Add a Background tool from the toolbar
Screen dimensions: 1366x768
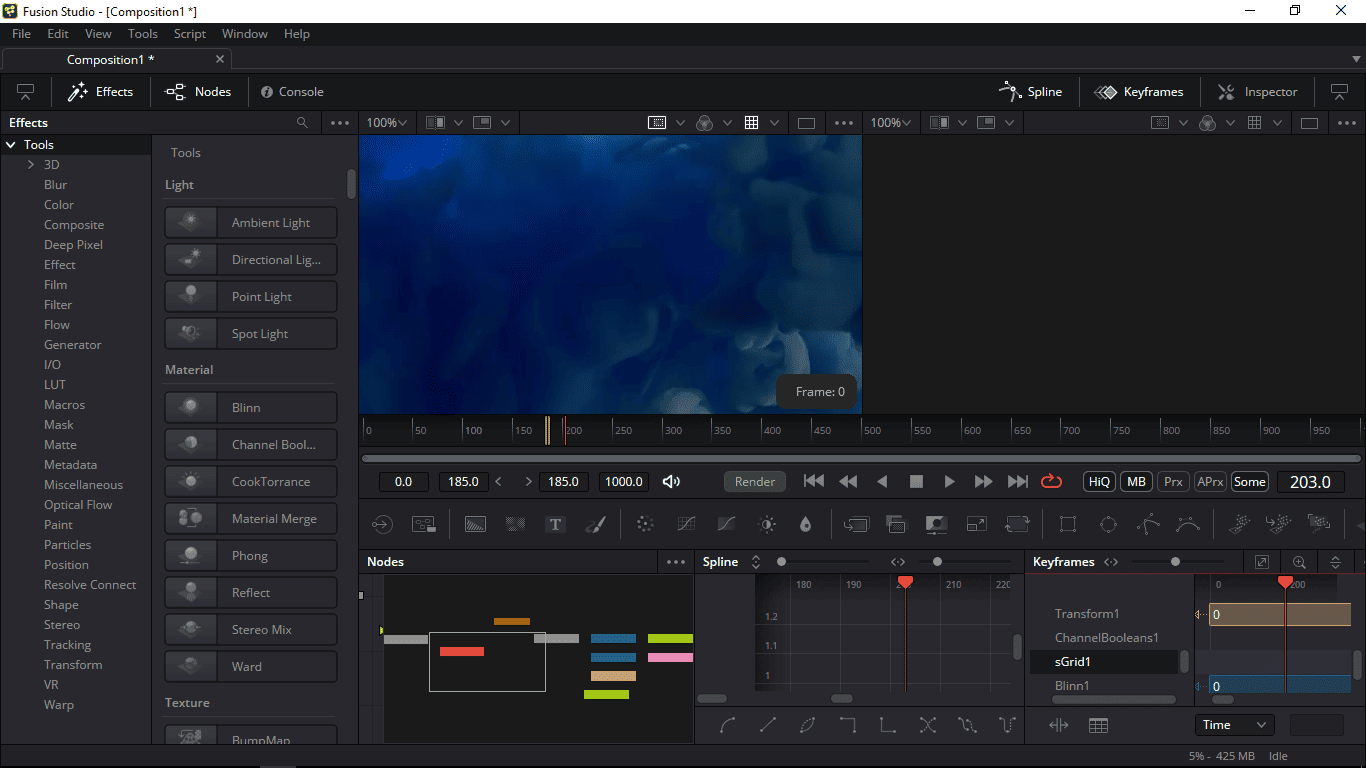point(475,524)
